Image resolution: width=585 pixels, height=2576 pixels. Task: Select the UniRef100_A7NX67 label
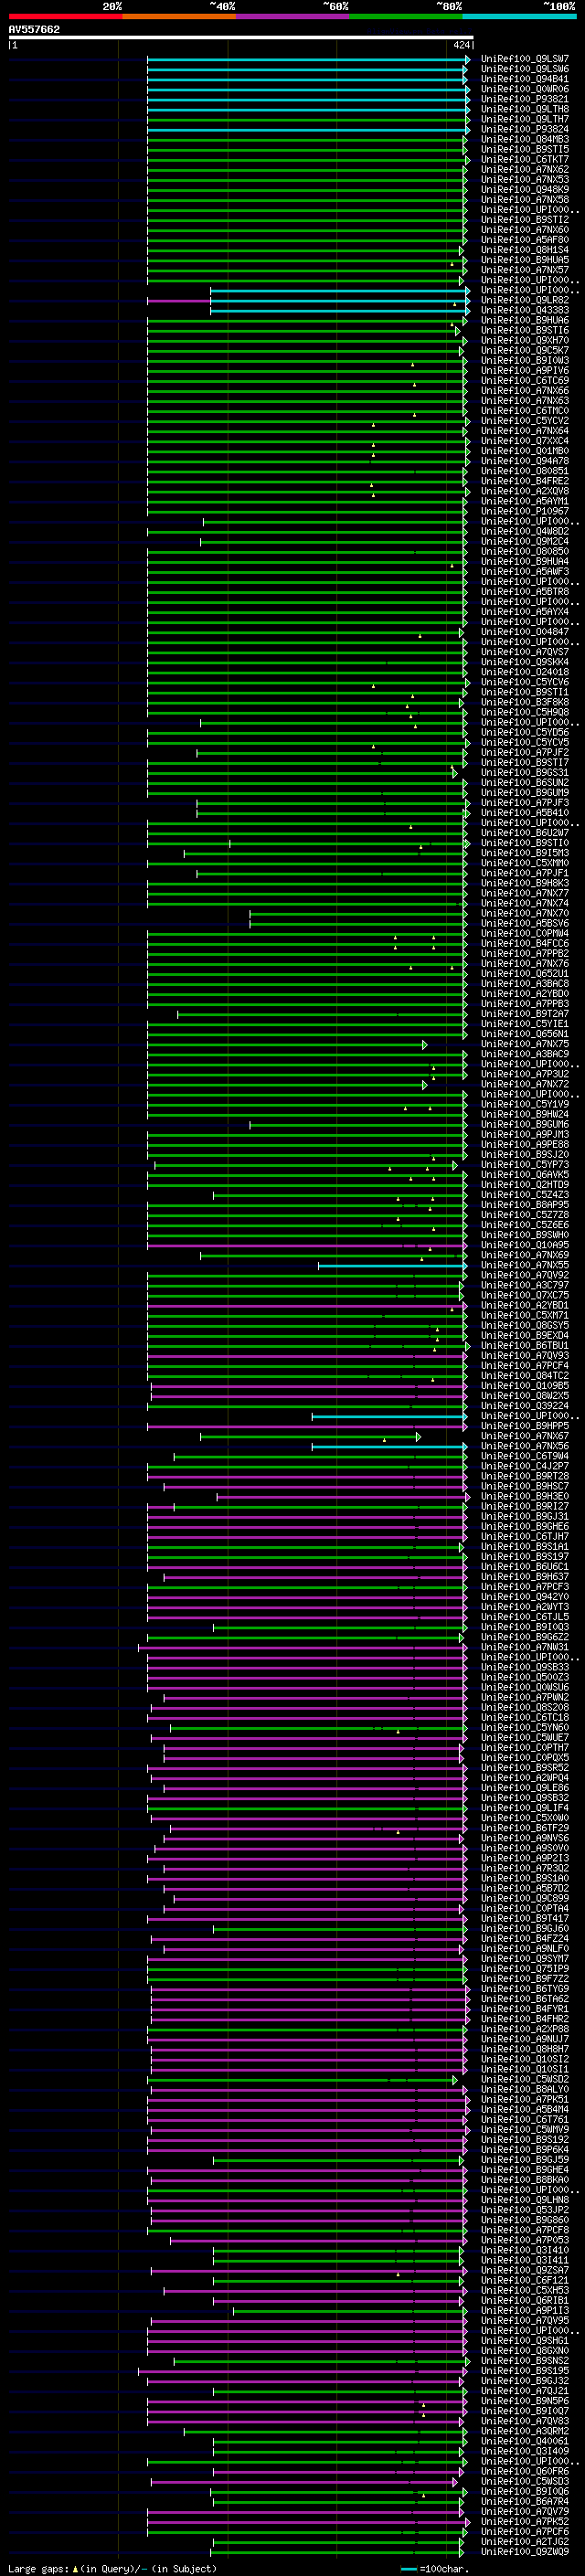point(525,1437)
